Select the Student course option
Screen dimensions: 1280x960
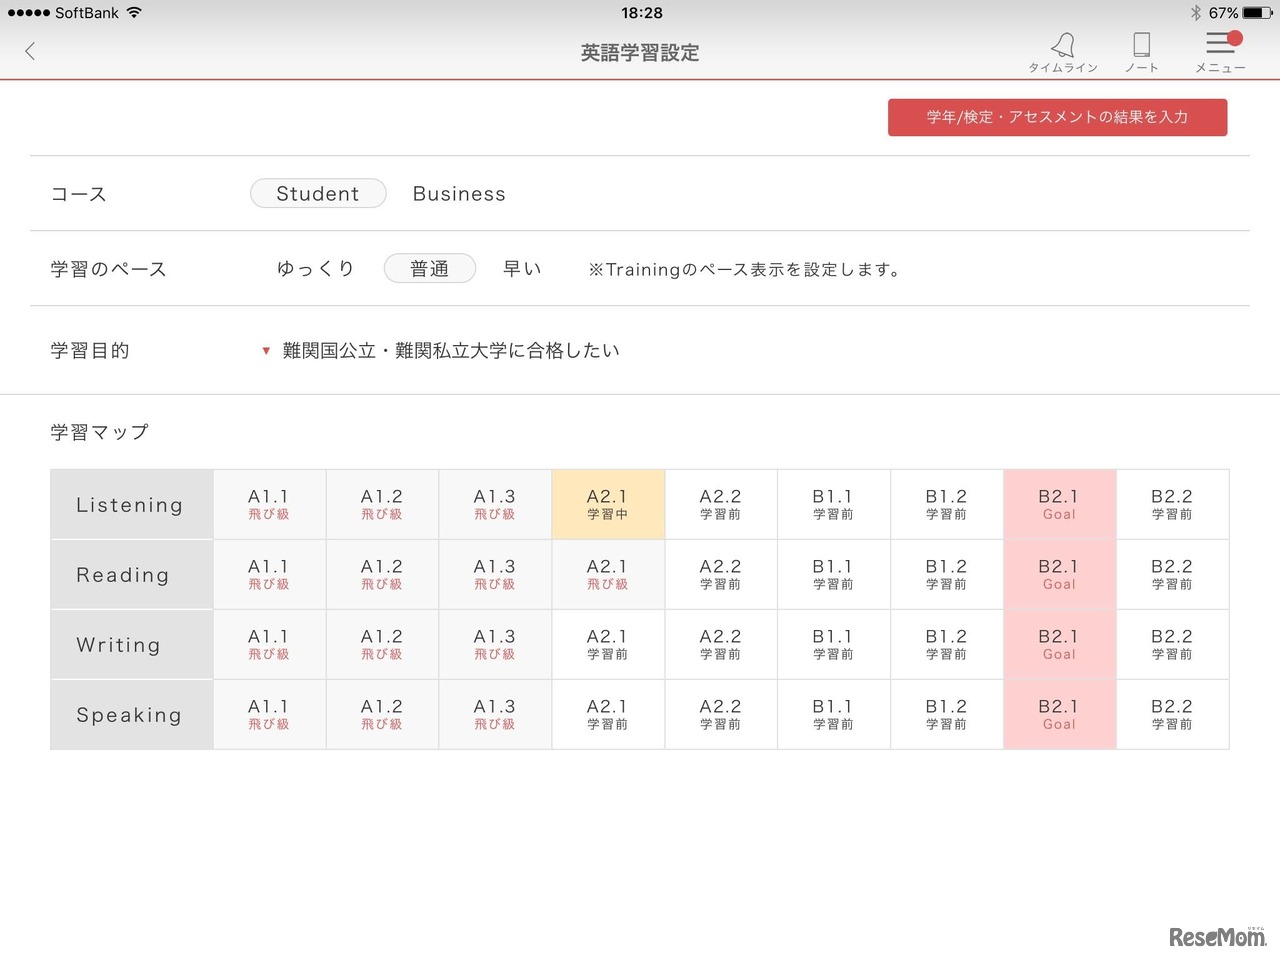tap(318, 193)
